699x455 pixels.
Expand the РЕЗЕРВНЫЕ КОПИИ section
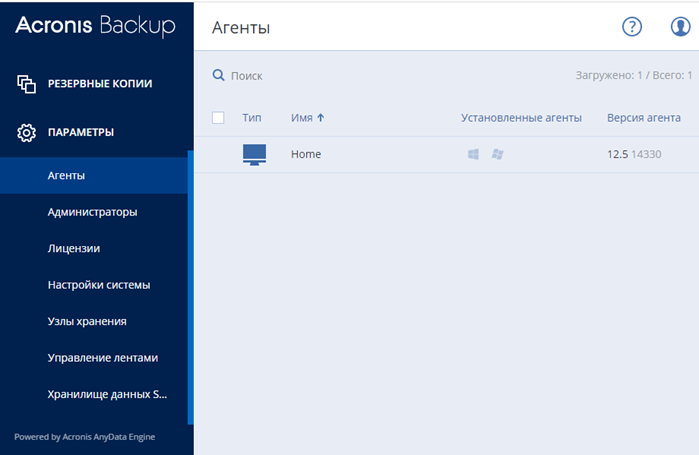[100, 84]
